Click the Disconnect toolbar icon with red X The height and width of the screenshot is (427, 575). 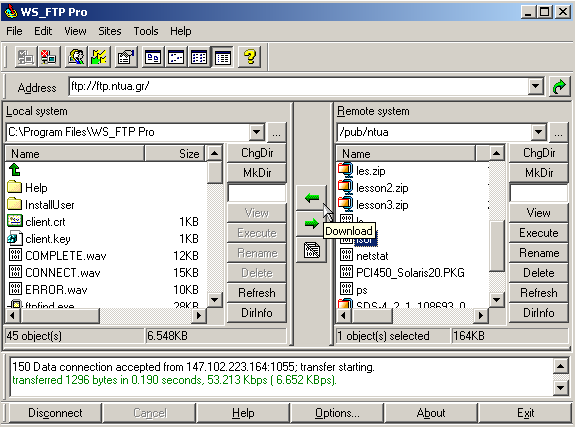pos(49,57)
